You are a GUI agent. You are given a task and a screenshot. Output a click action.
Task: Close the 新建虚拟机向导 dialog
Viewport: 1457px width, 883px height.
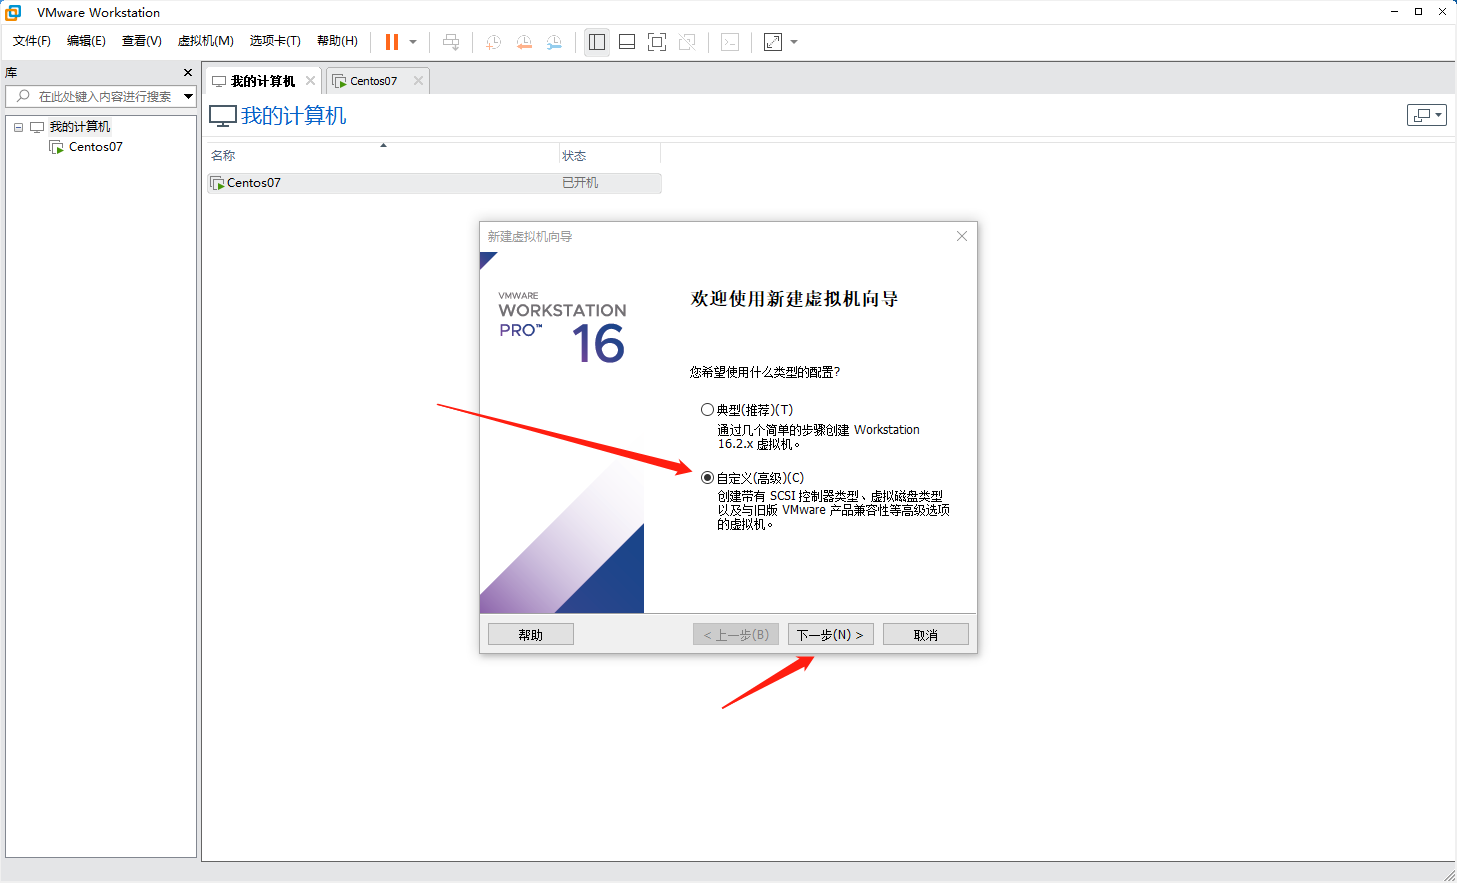pos(962,236)
